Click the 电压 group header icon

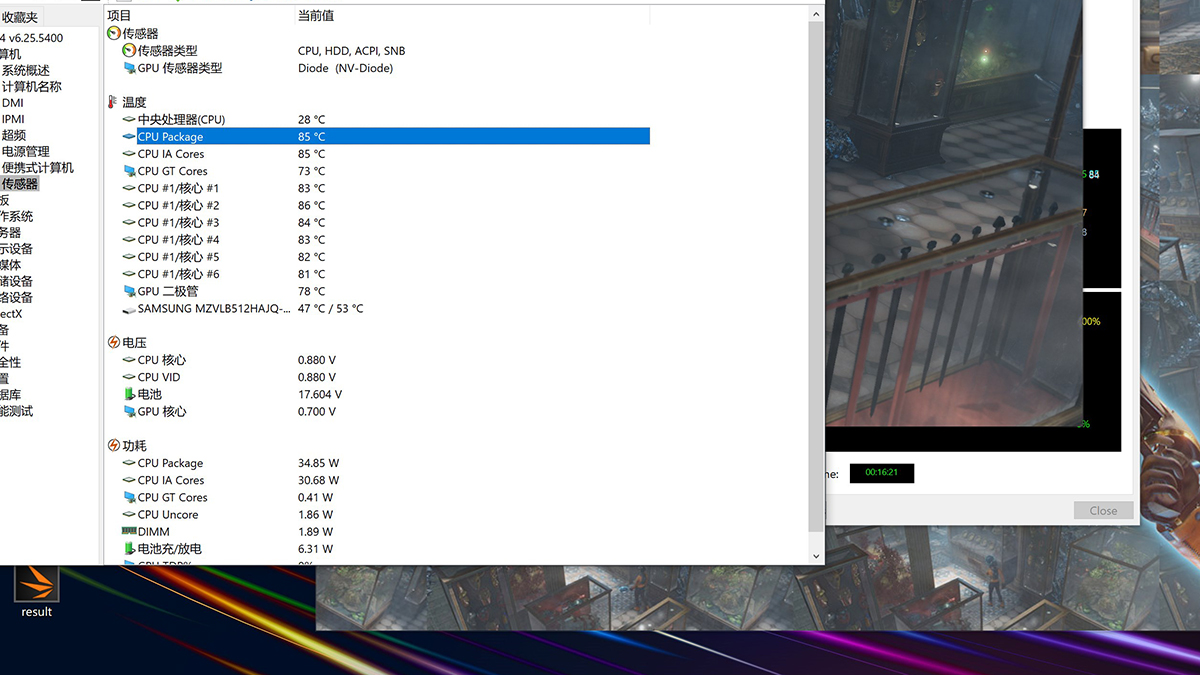point(113,342)
